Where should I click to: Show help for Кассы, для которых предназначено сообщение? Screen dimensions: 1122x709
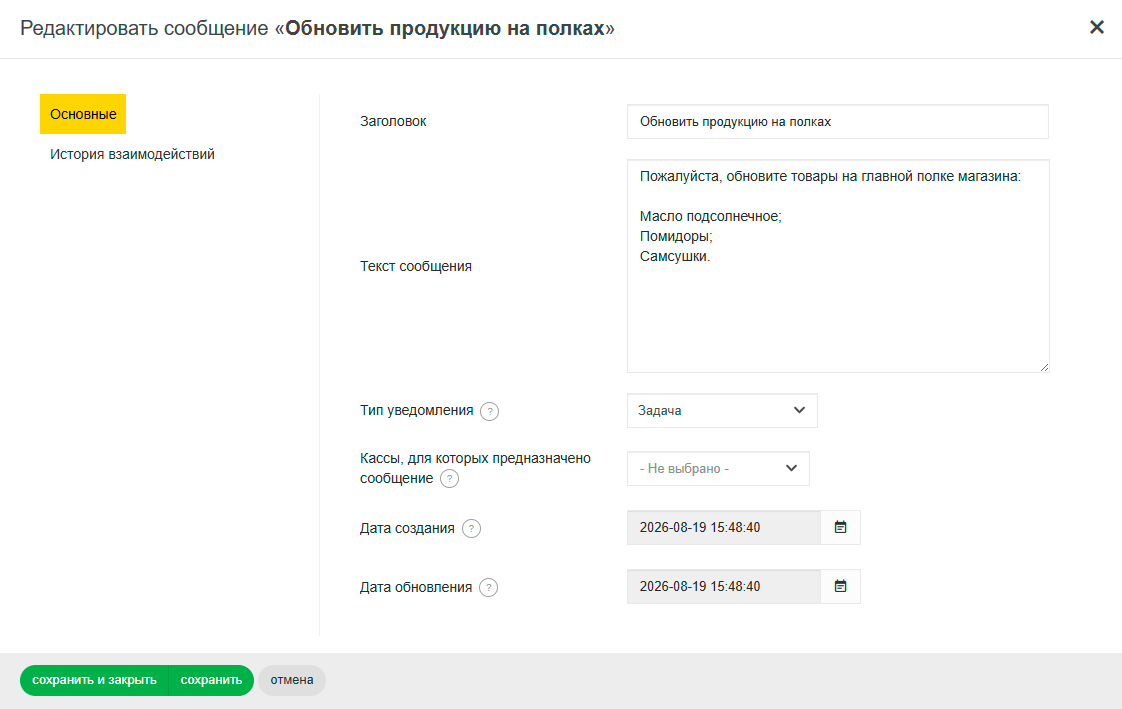(449, 479)
